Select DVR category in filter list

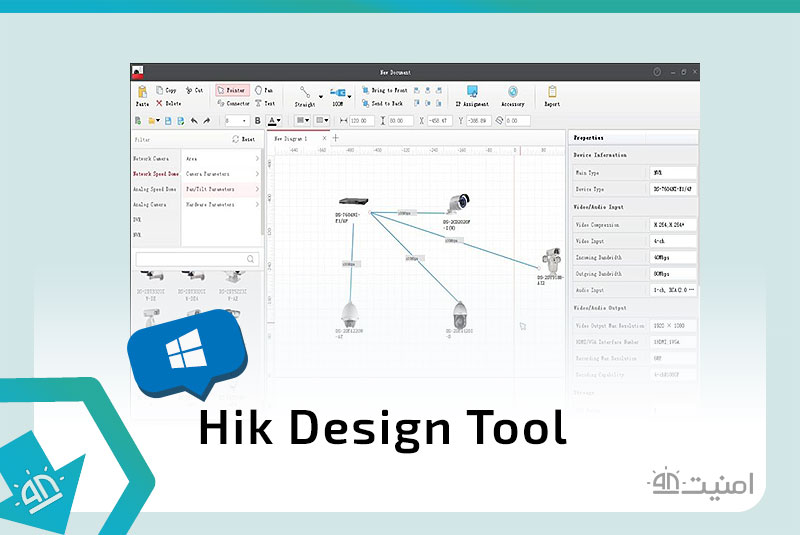pos(137,220)
